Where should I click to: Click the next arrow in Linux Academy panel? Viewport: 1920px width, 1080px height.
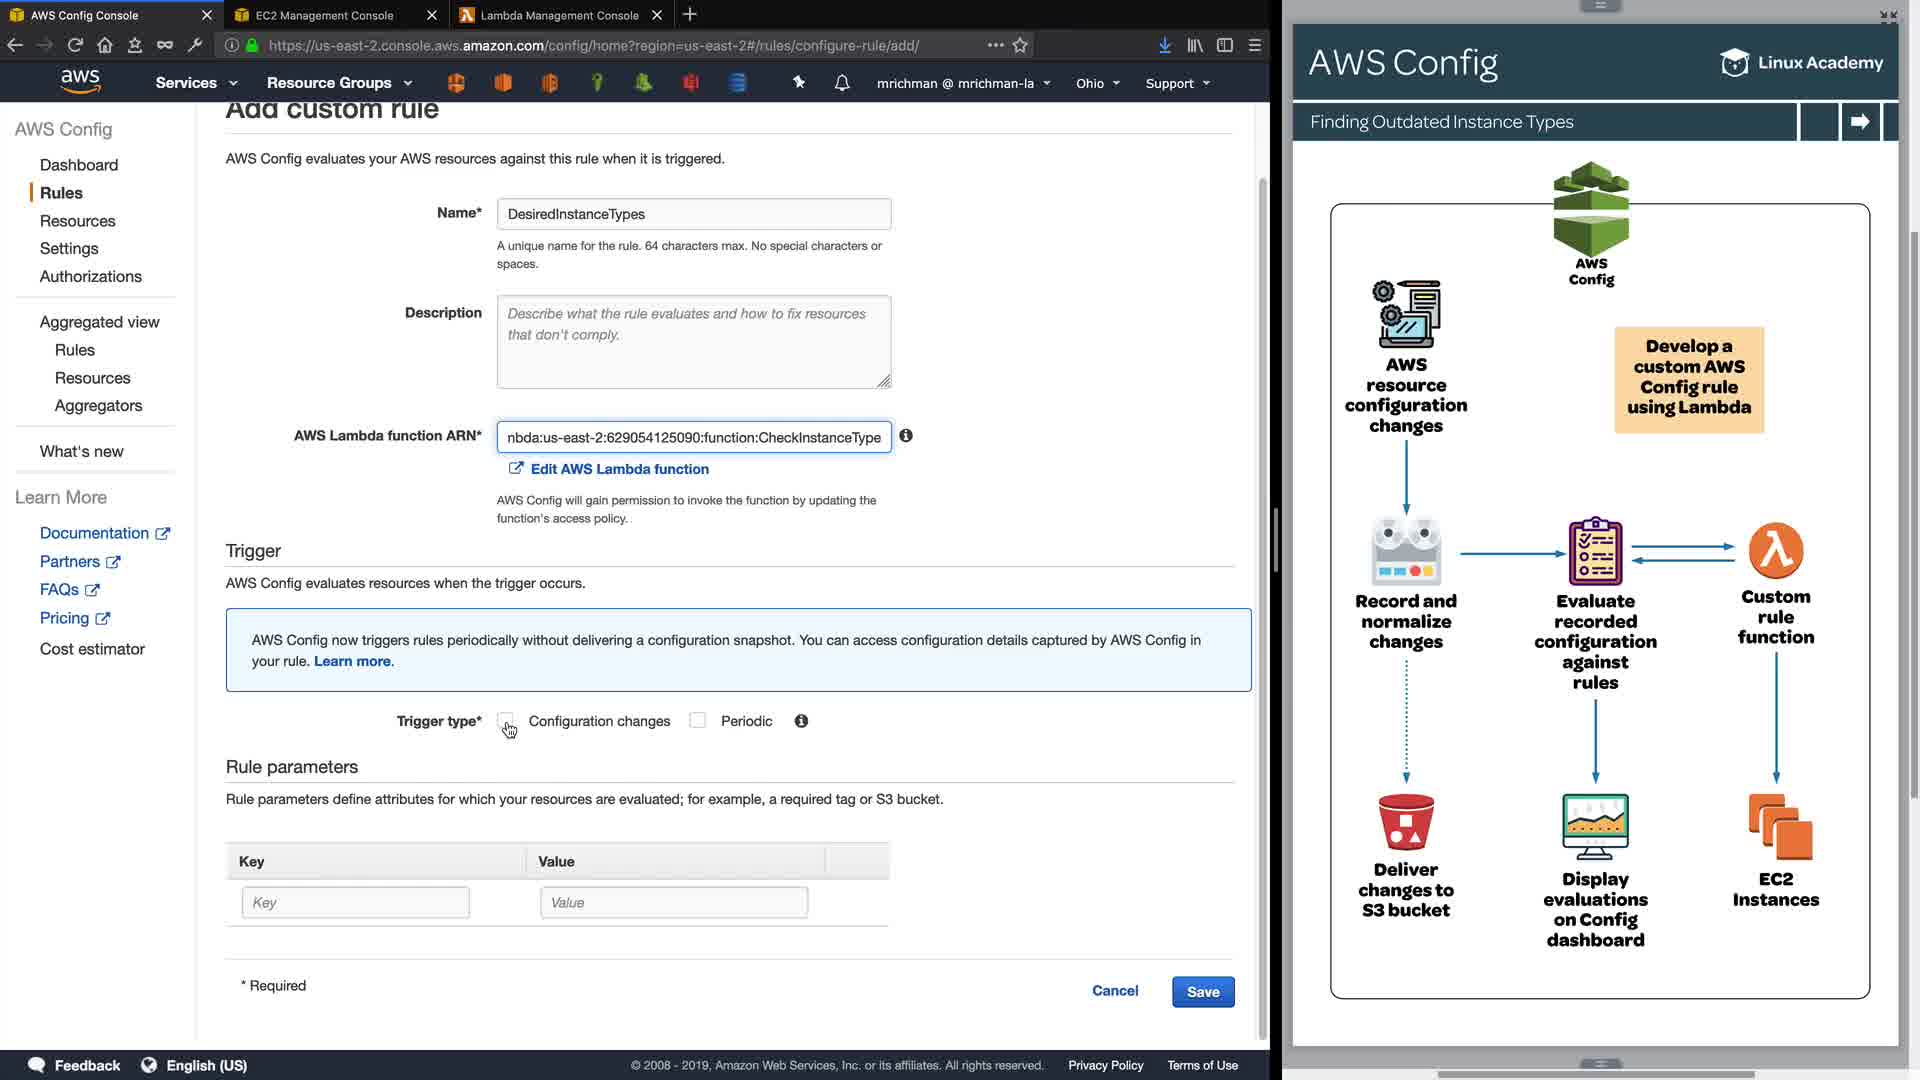(x=1860, y=122)
